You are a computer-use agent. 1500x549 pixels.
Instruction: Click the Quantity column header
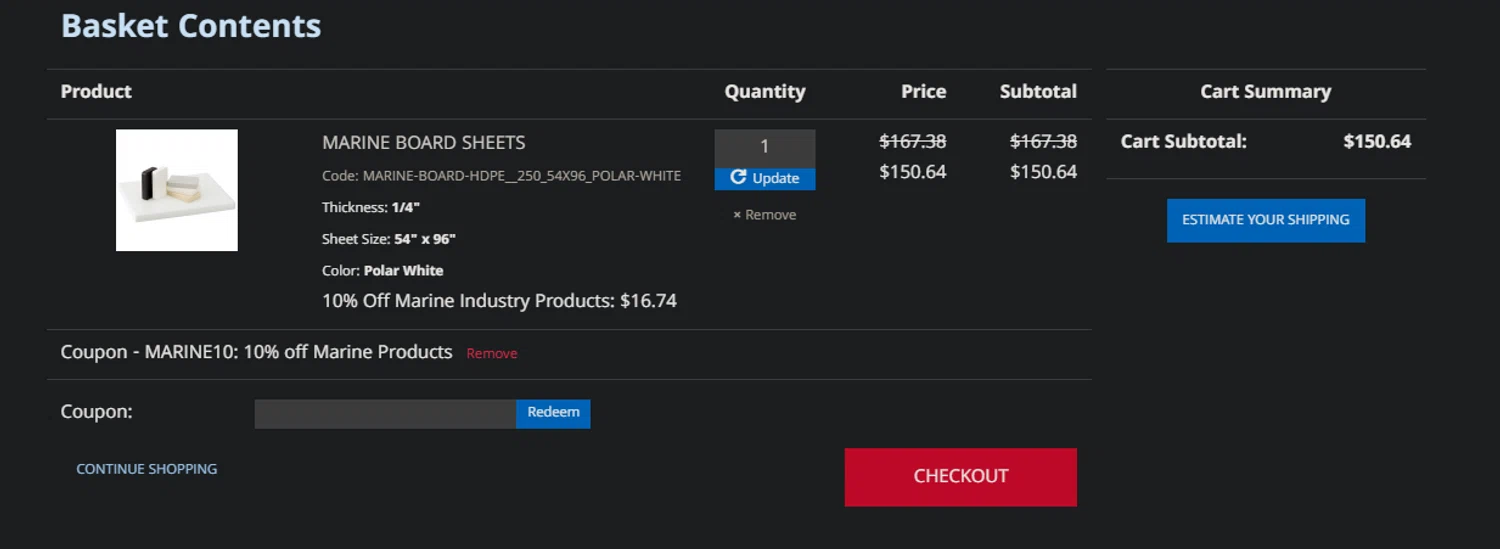(765, 92)
